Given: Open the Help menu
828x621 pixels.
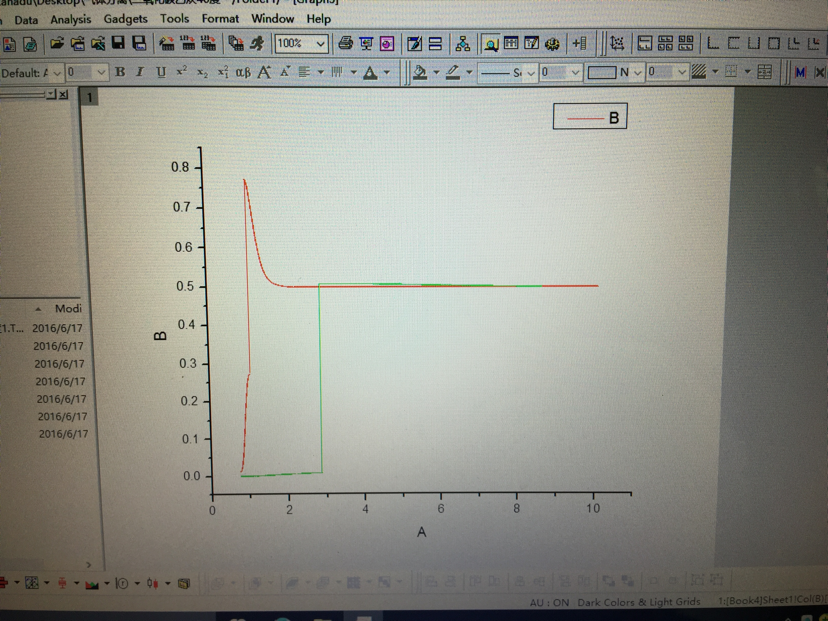Looking at the screenshot, I should [x=318, y=18].
